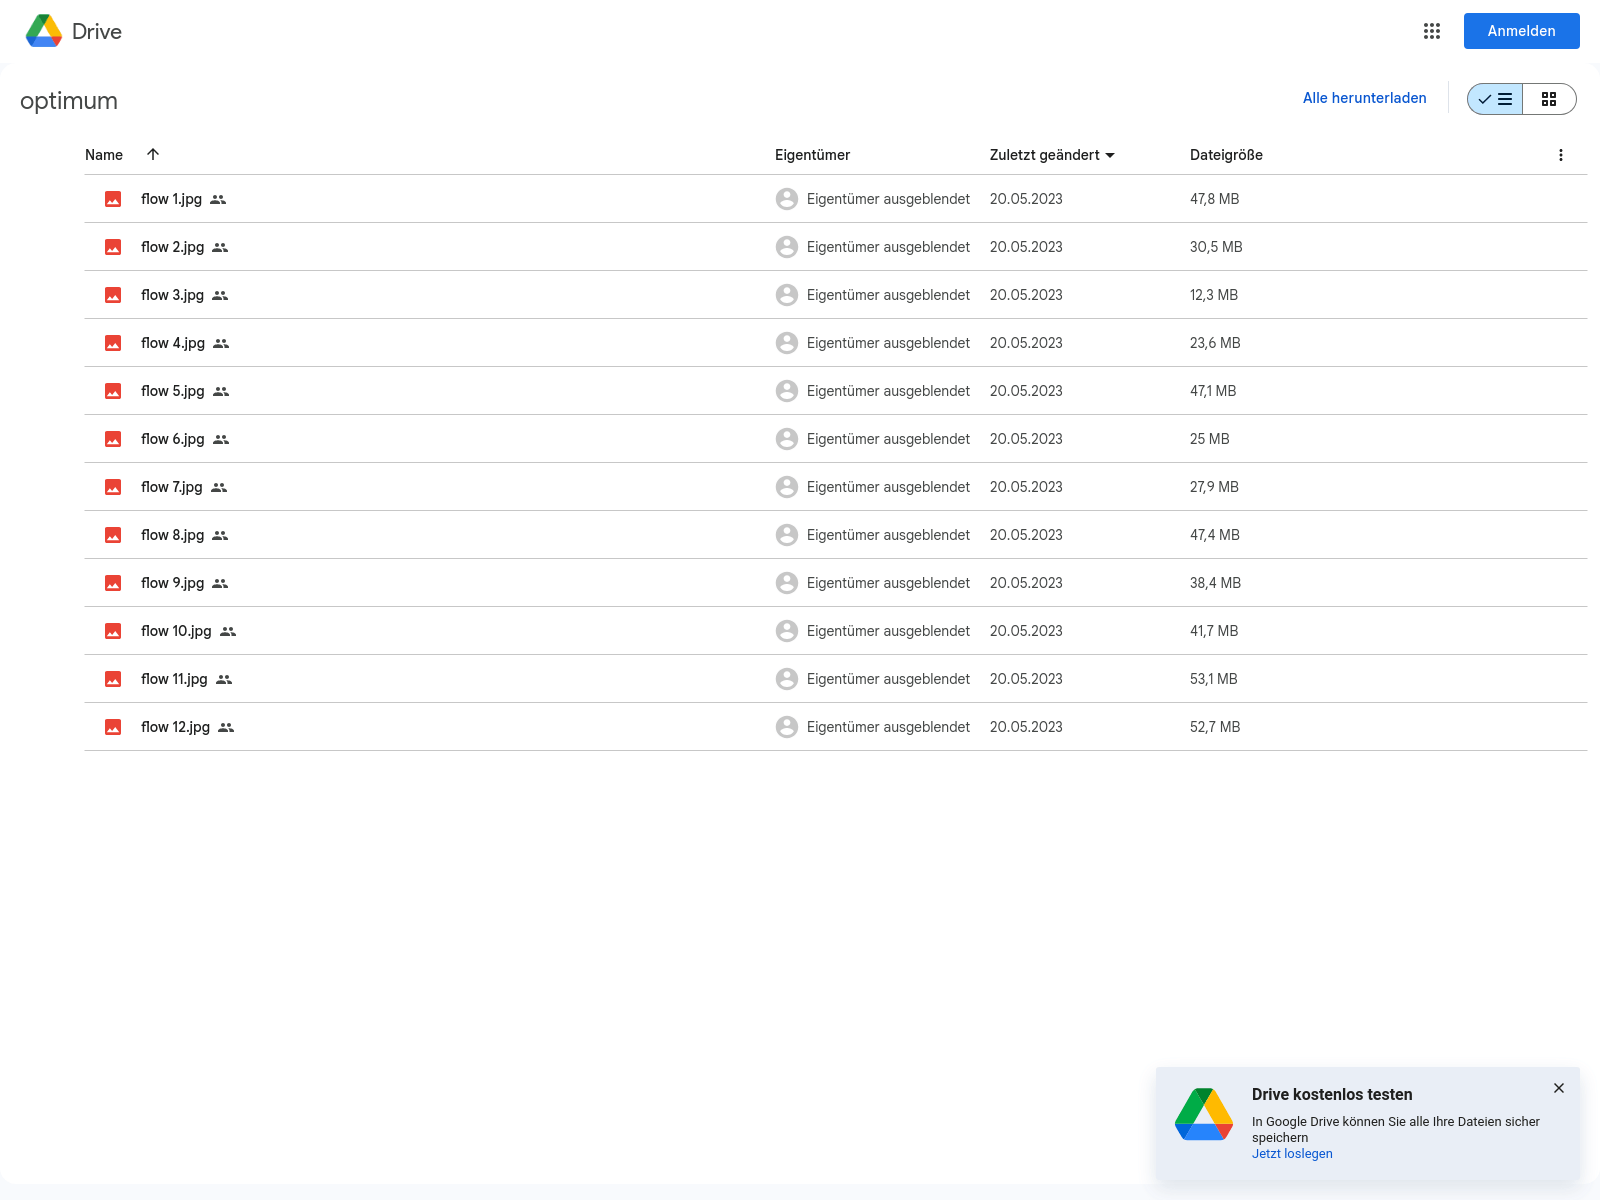1600x1200 pixels.
Task: Click the shared icon next to flow 10.jpg
Action: click(228, 632)
